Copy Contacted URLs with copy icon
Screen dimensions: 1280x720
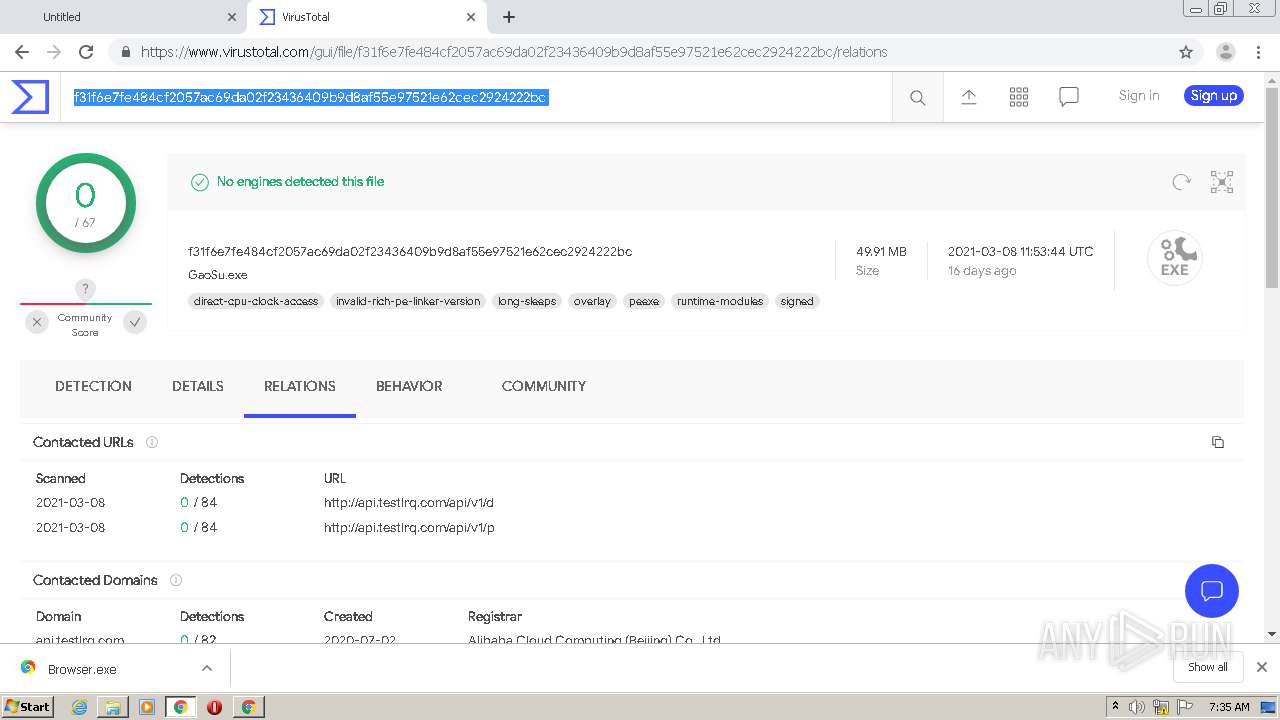click(1218, 442)
